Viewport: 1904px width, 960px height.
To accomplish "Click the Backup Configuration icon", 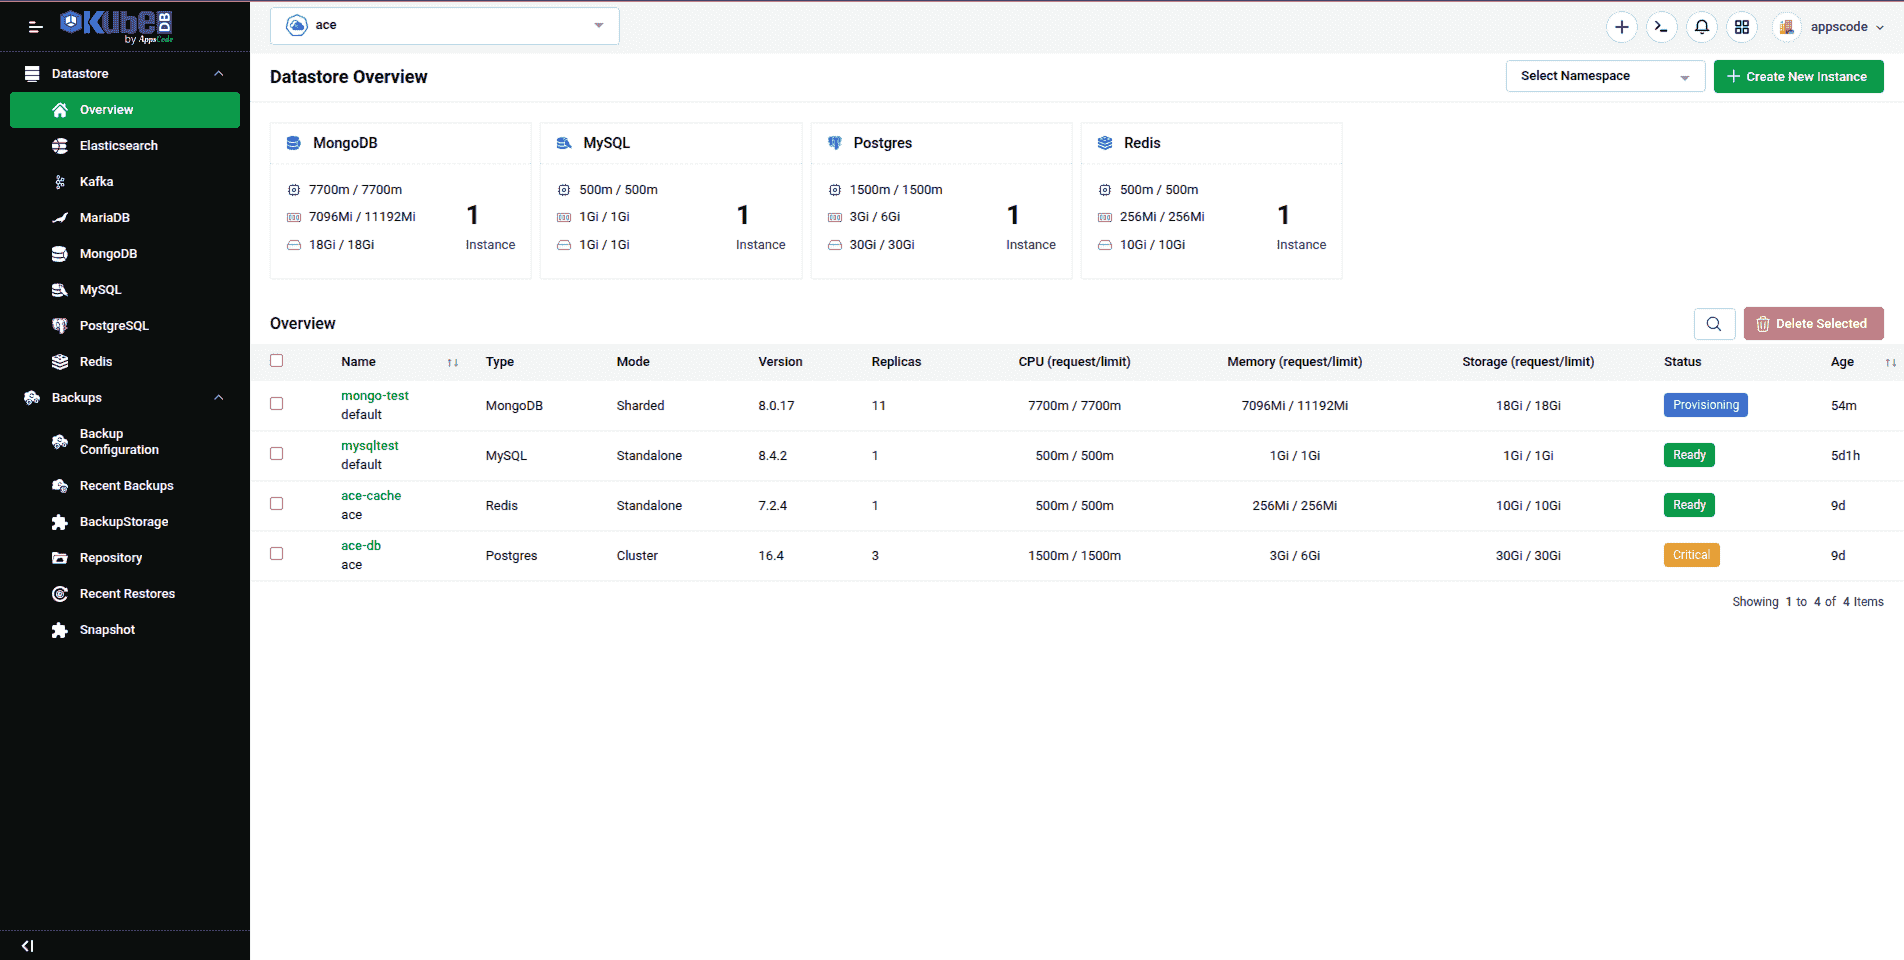I will 60,442.
